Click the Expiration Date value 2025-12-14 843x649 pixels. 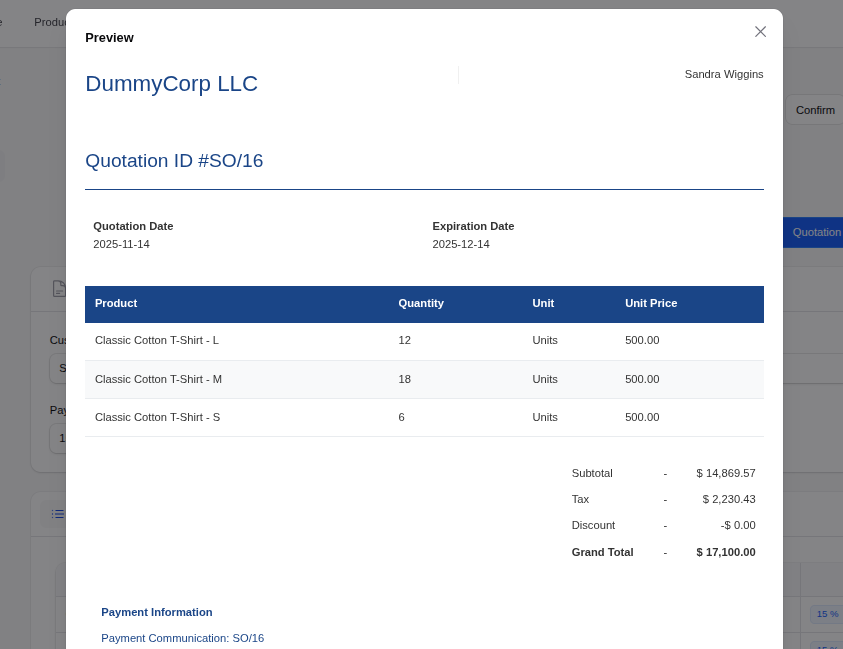coord(461,244)
